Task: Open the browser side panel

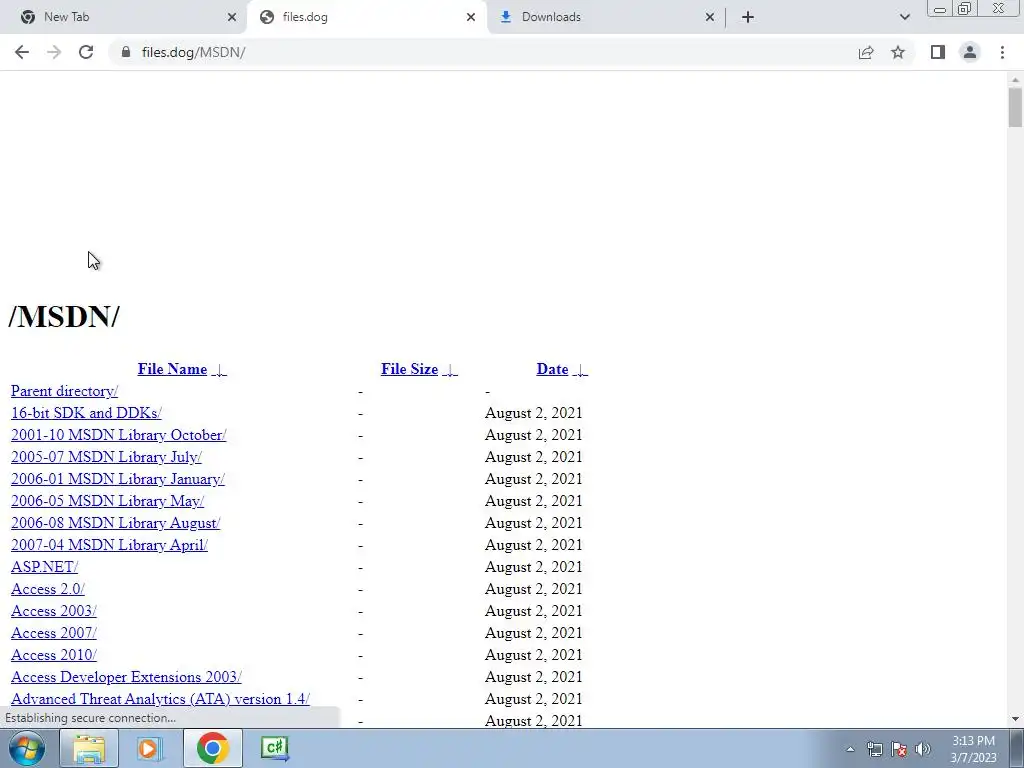Action: click(x=938, y=52)
